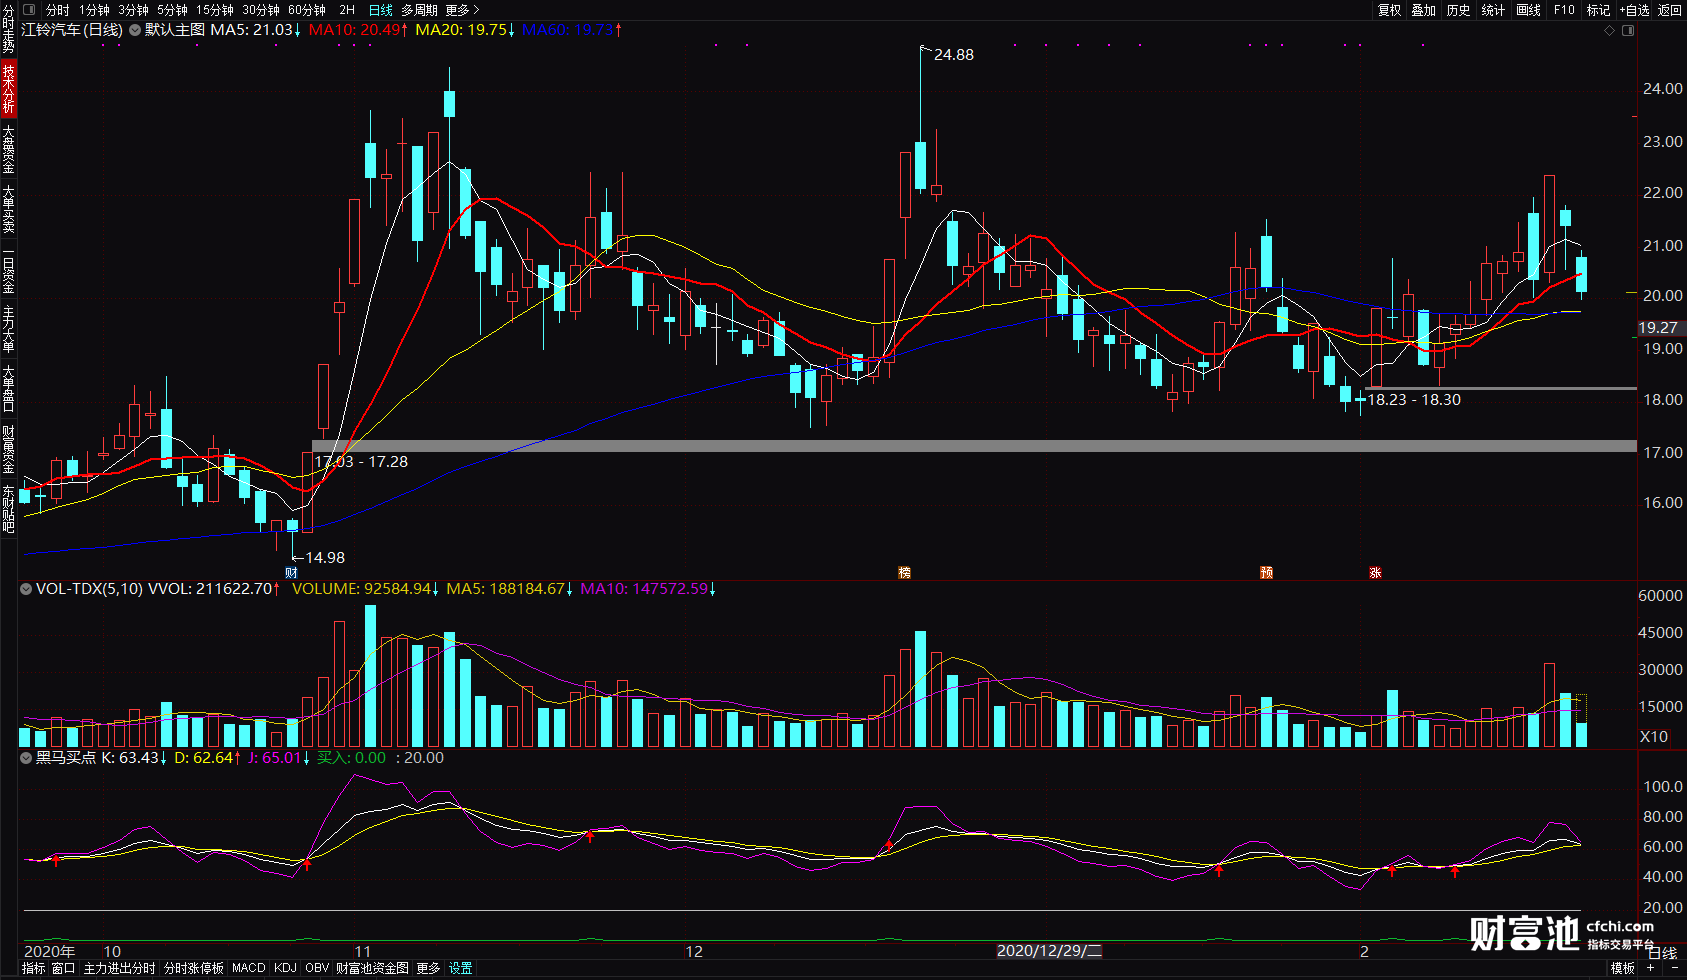Open the 统计 statistics button

coord(1493,10)
